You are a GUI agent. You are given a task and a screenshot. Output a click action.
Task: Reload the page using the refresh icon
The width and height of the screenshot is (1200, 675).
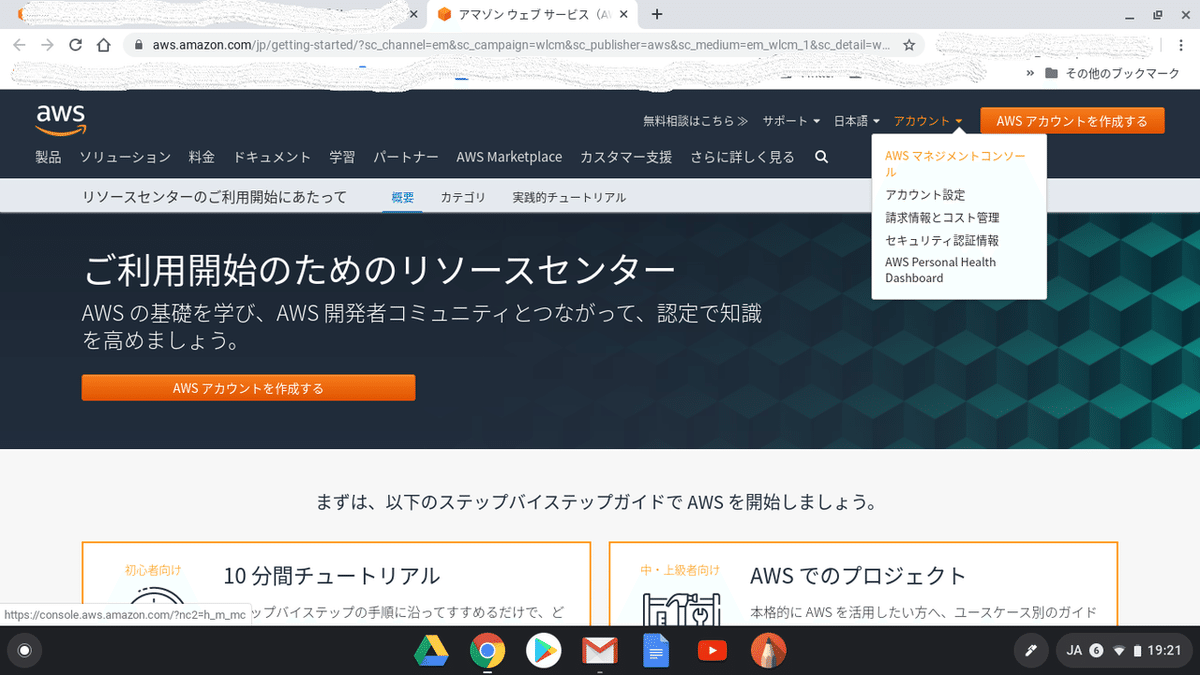[74, 45]
